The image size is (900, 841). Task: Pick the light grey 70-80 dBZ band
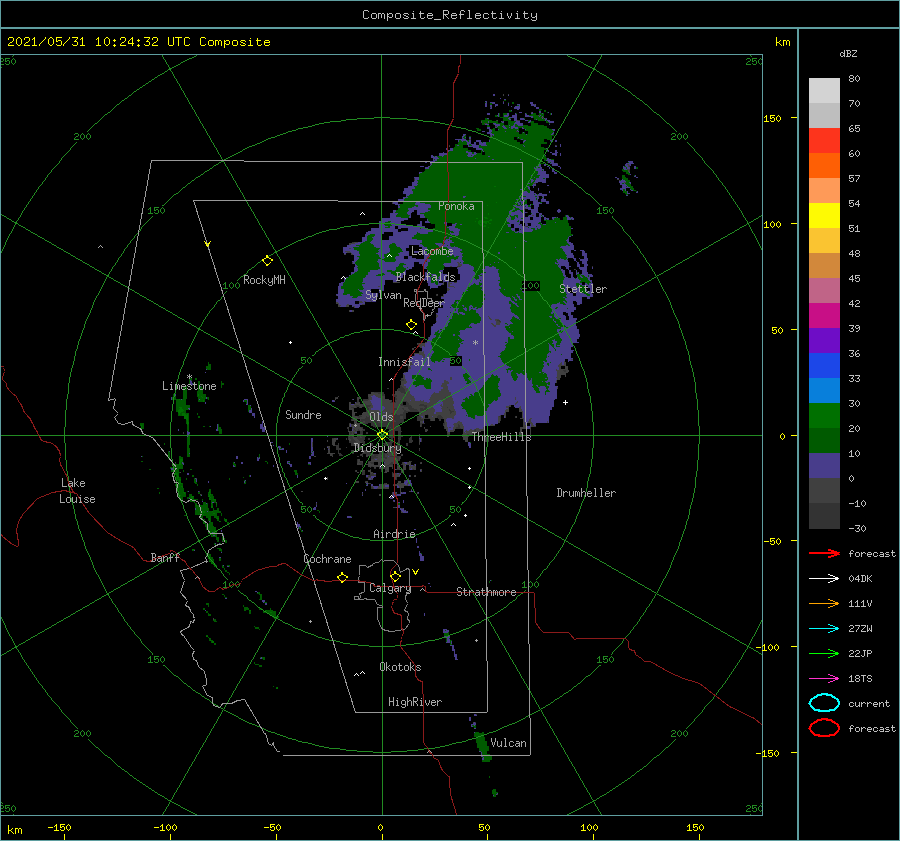[x=824, y=90]
